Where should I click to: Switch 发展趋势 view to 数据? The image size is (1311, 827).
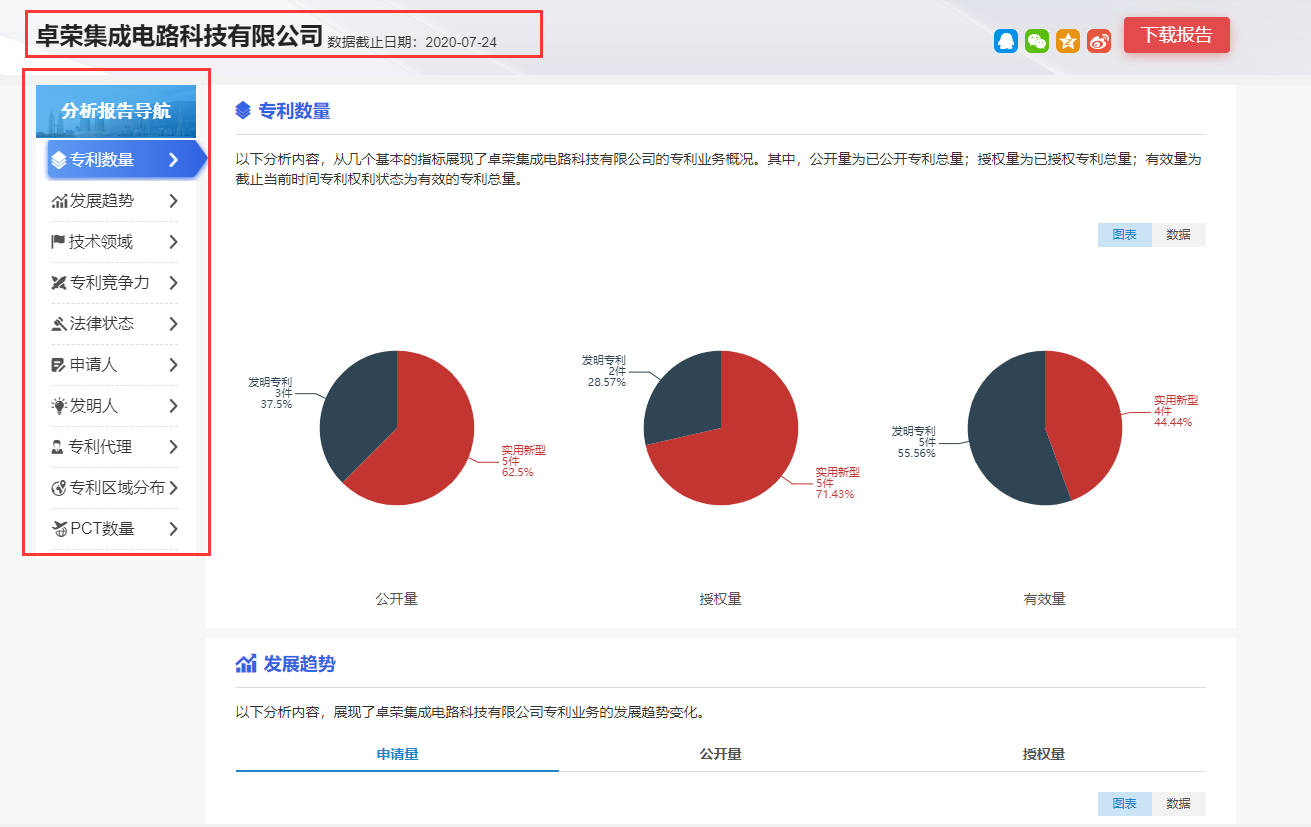click(x=1178, y=804)
